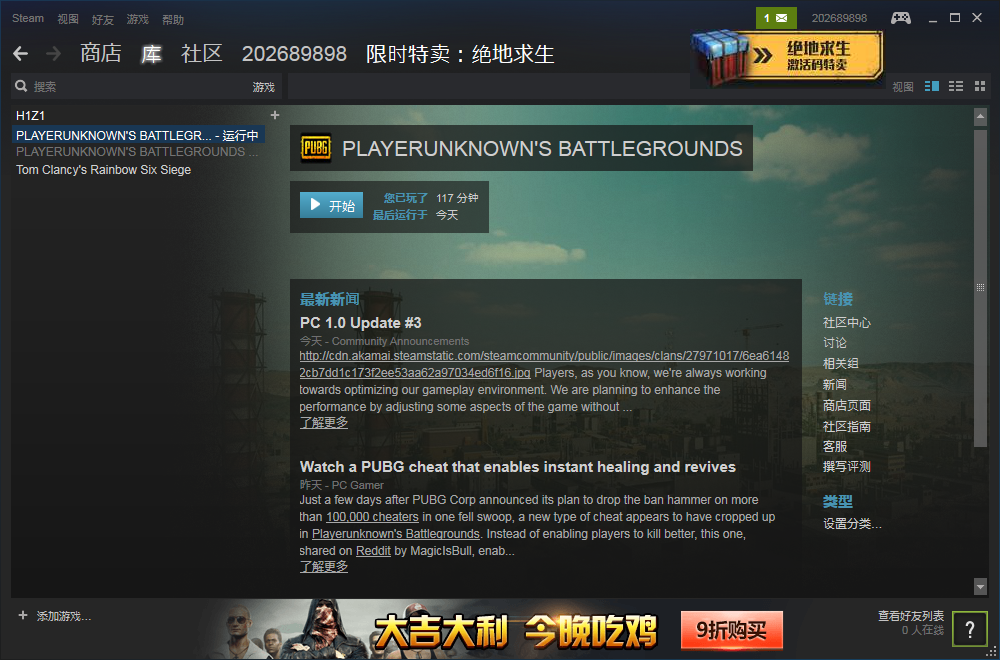
Task: Open 客服 link
Action: tap(835, 446)
